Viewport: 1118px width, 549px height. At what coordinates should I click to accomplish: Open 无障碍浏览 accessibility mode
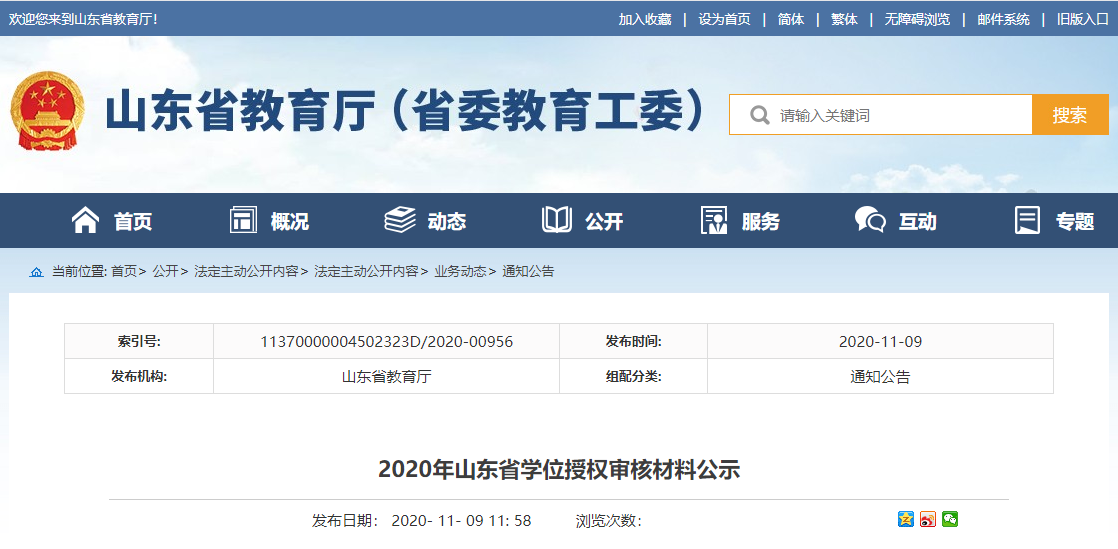pyautogui.click(x=917, y=19)
